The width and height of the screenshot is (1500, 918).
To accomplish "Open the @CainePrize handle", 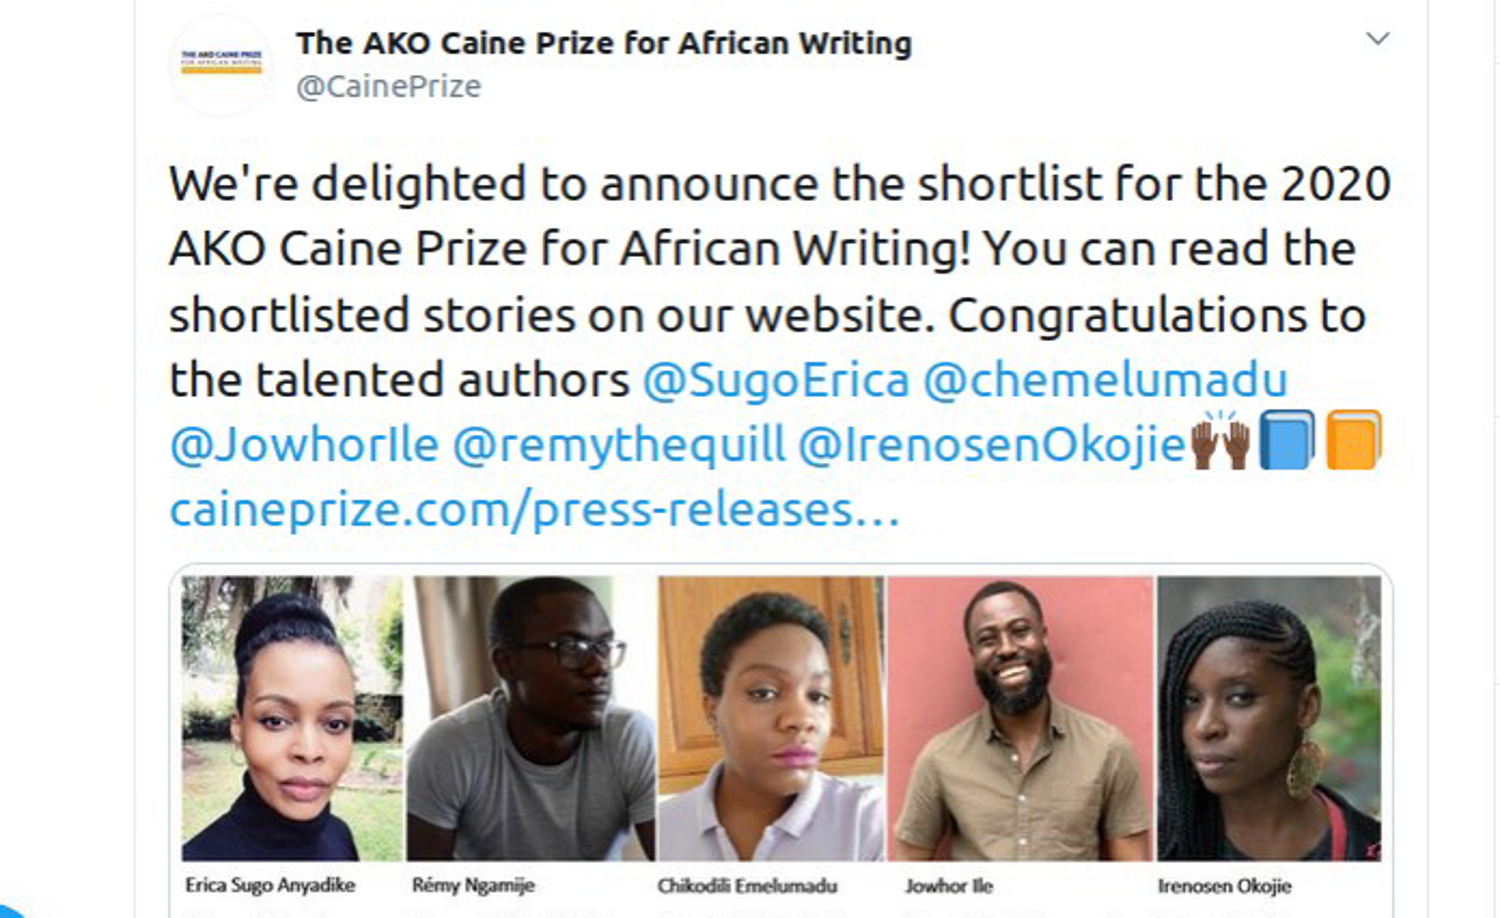I will [389, 87].
